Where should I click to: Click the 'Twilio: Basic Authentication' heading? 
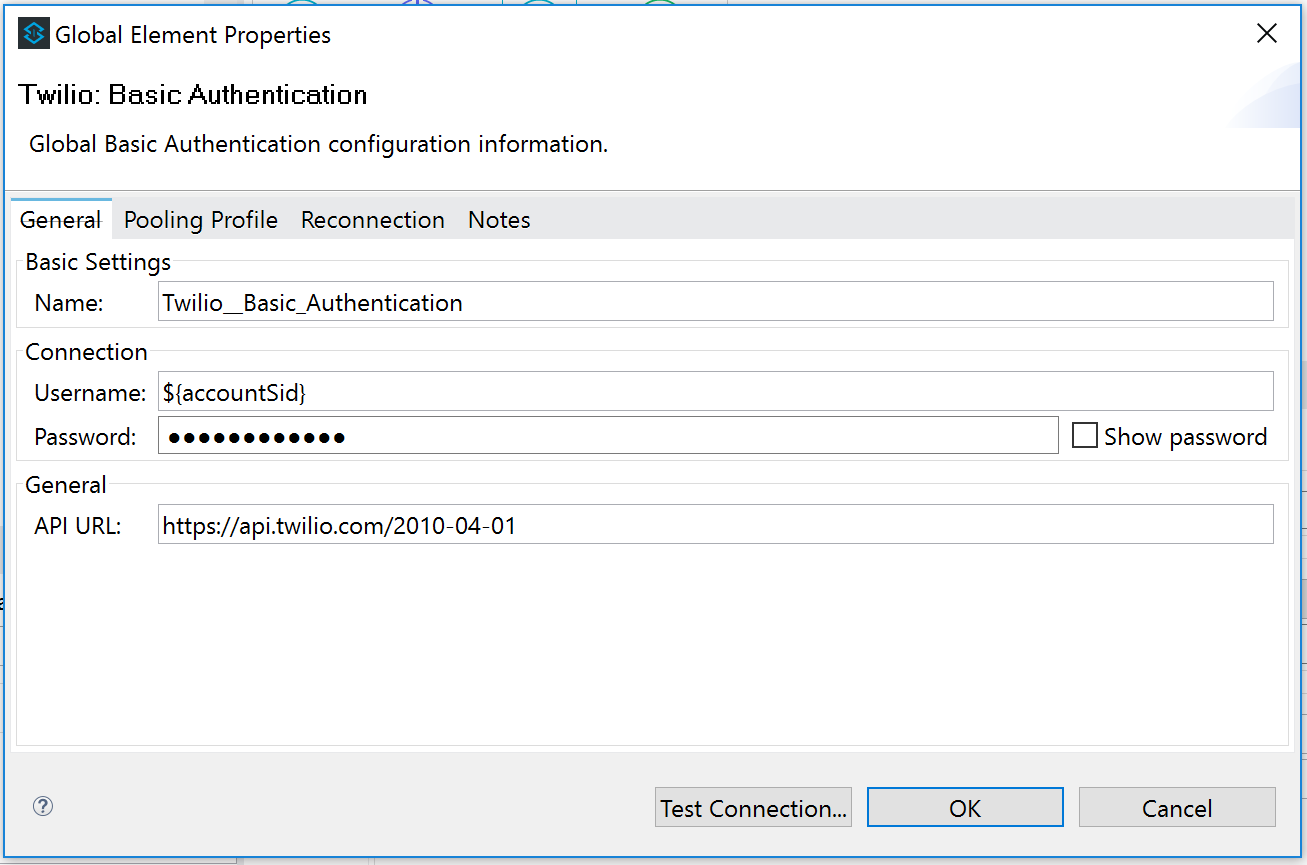[193, 95]
